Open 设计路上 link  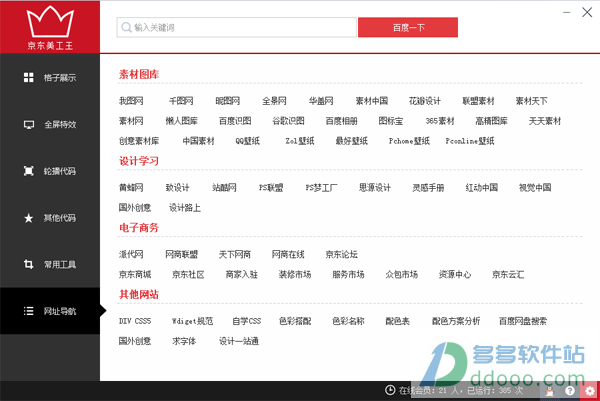(x=185, y=208)
